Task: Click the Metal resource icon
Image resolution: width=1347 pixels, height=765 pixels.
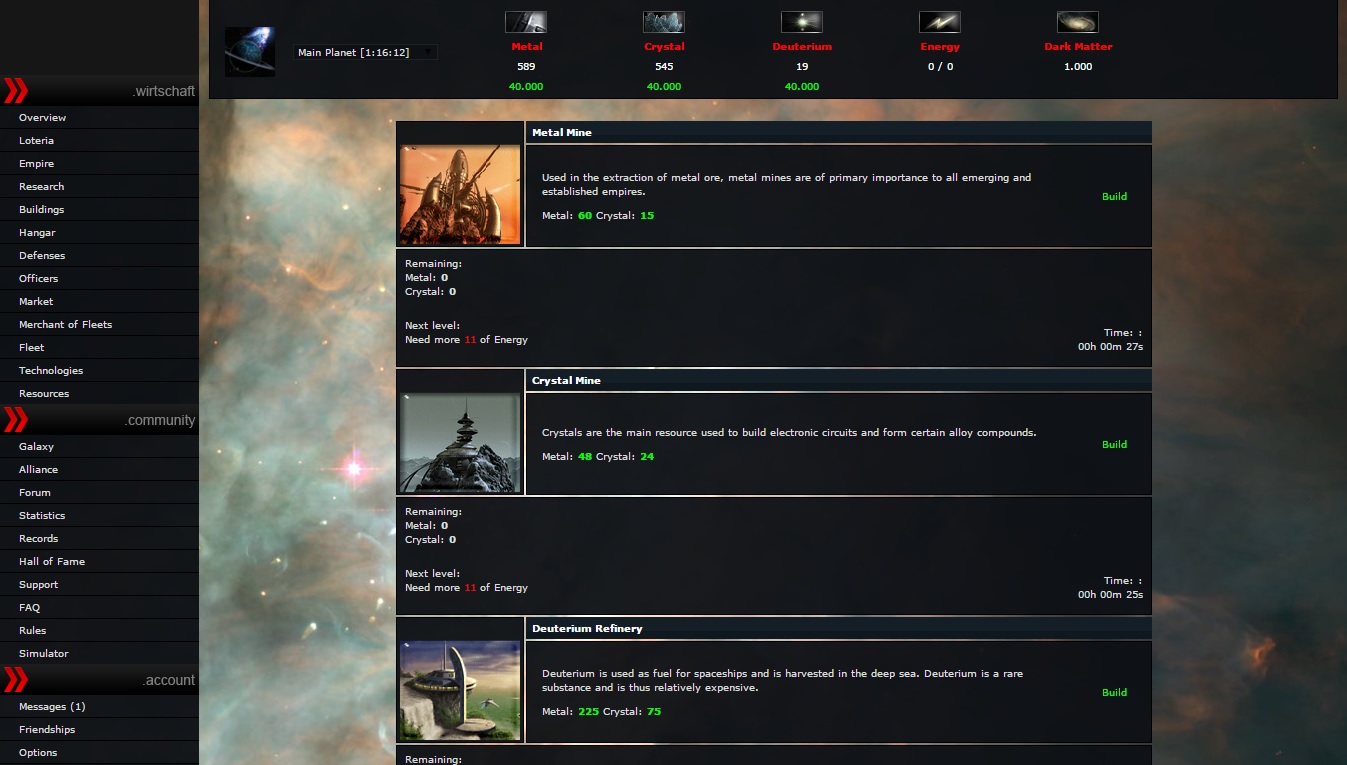Action: click(525, 22)
